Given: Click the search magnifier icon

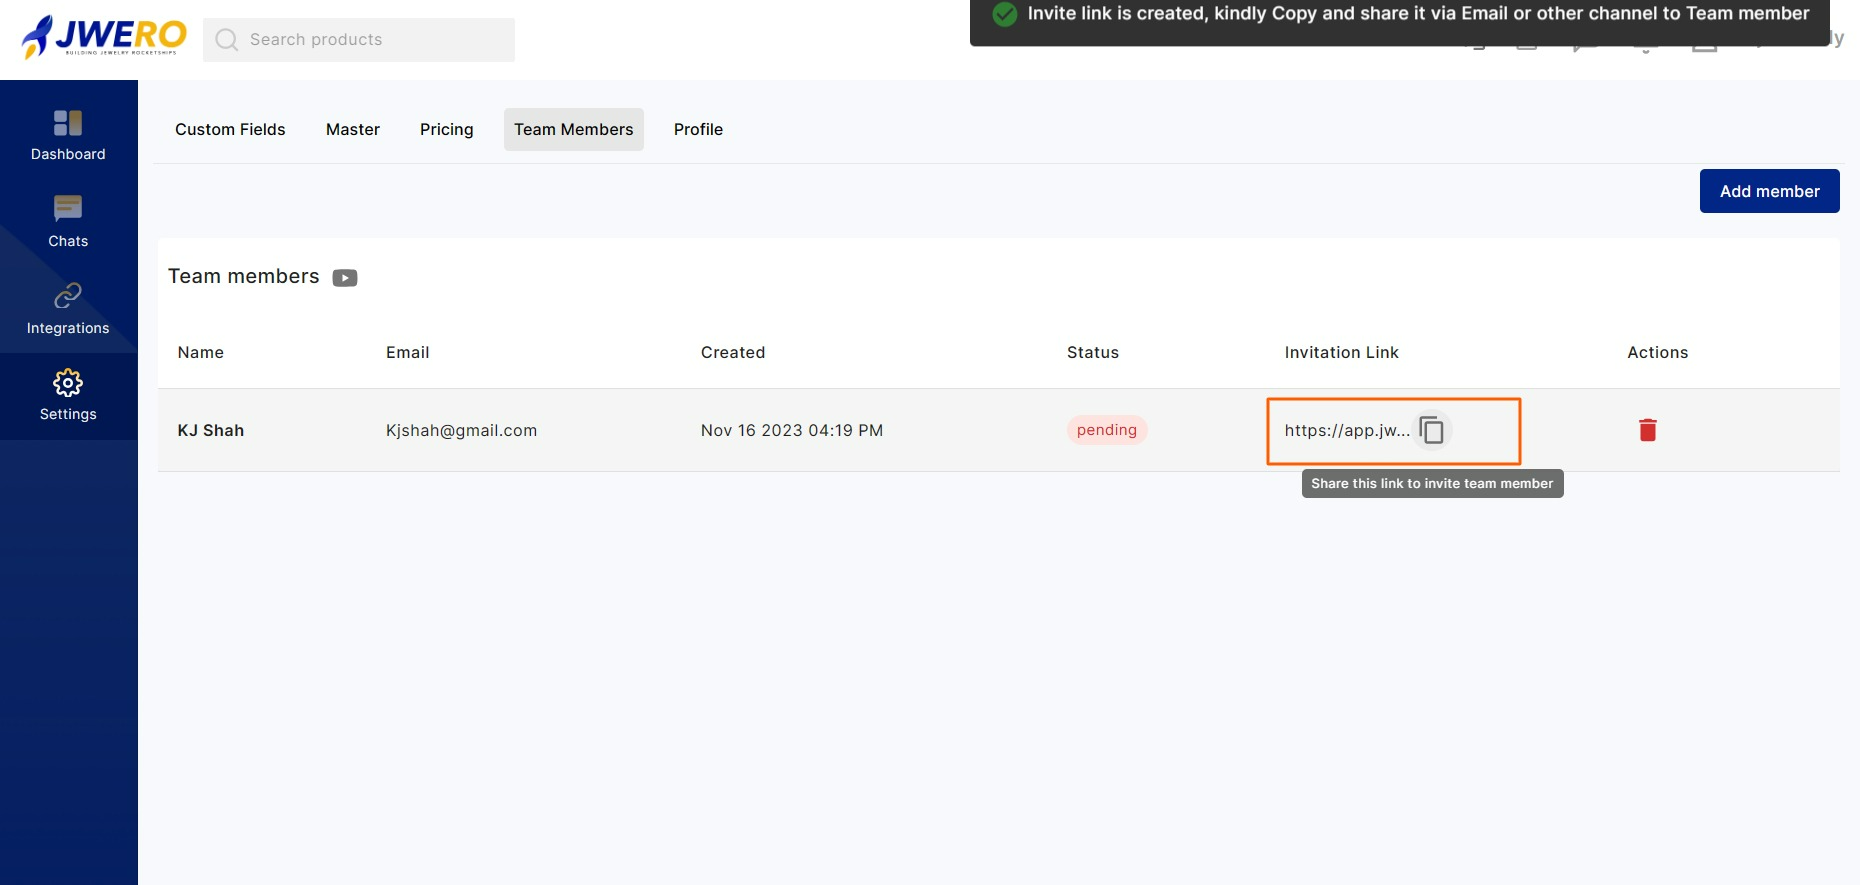Looking at the screenshot, I should [227, 40].
